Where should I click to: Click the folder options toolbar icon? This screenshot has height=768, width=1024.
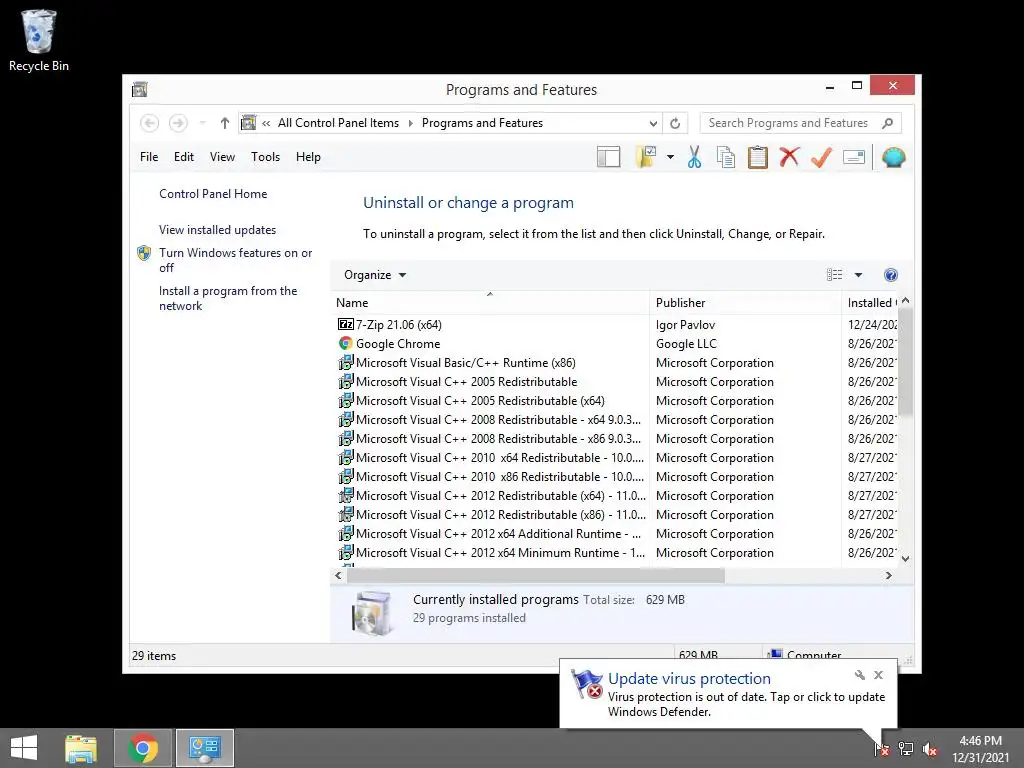click(x=646, y=157)
